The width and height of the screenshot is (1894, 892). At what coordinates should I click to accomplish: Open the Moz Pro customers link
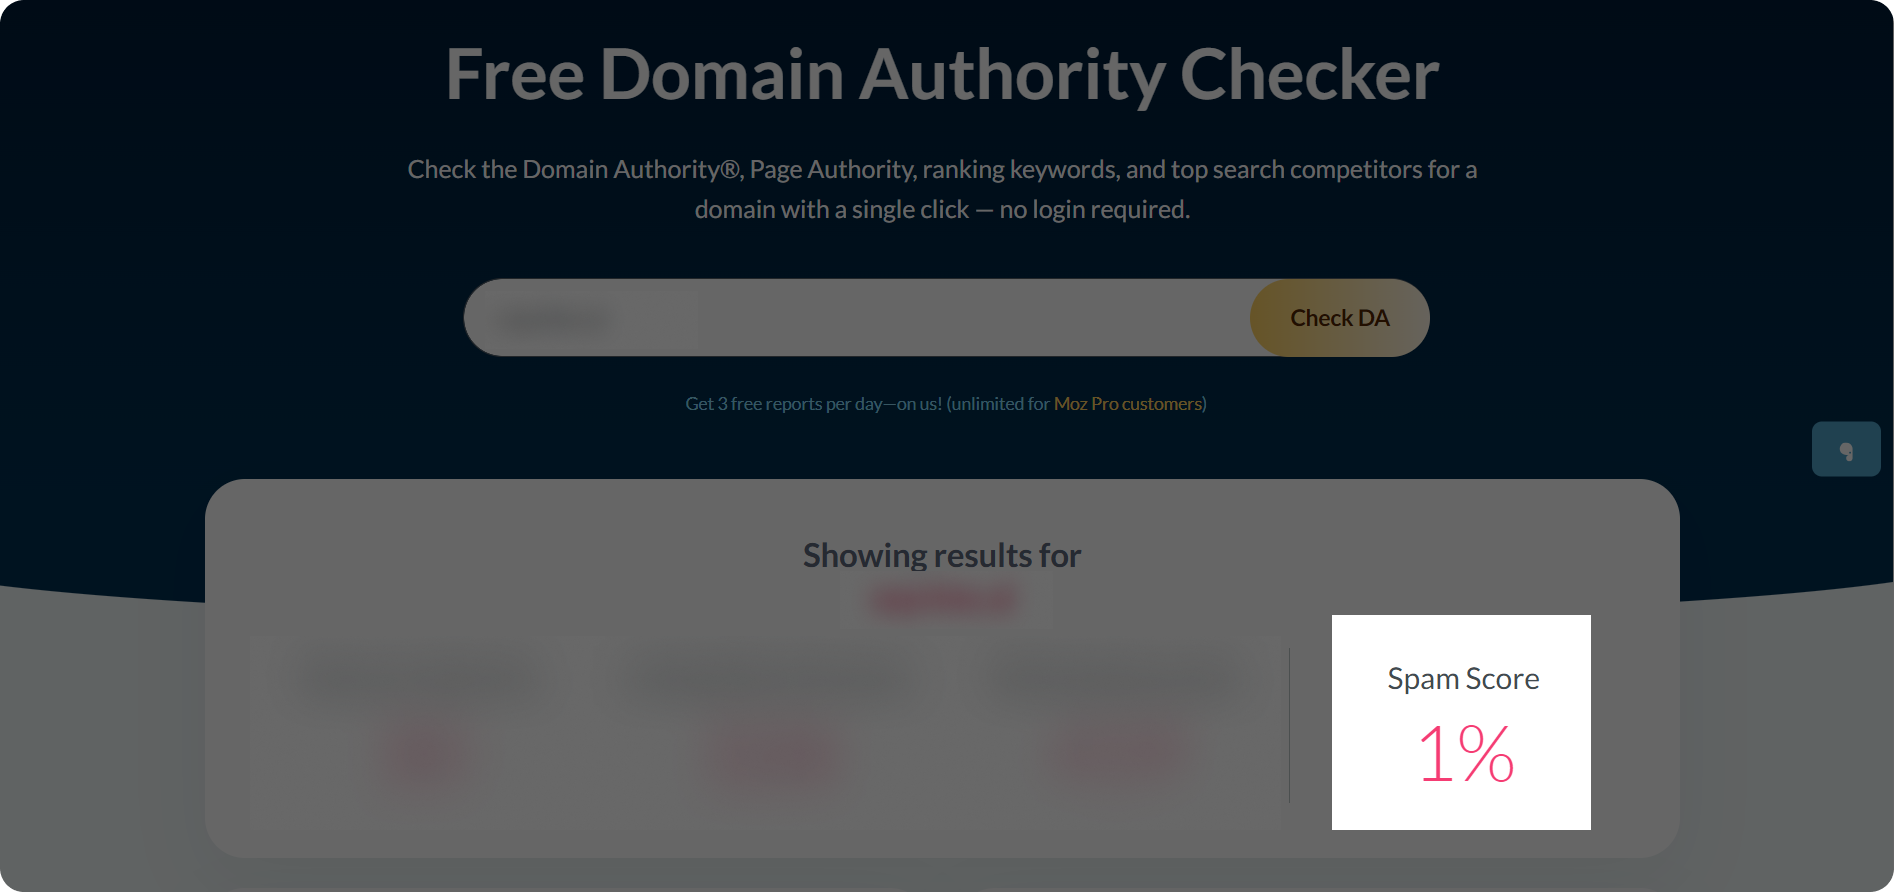[x=1128, y=404]
